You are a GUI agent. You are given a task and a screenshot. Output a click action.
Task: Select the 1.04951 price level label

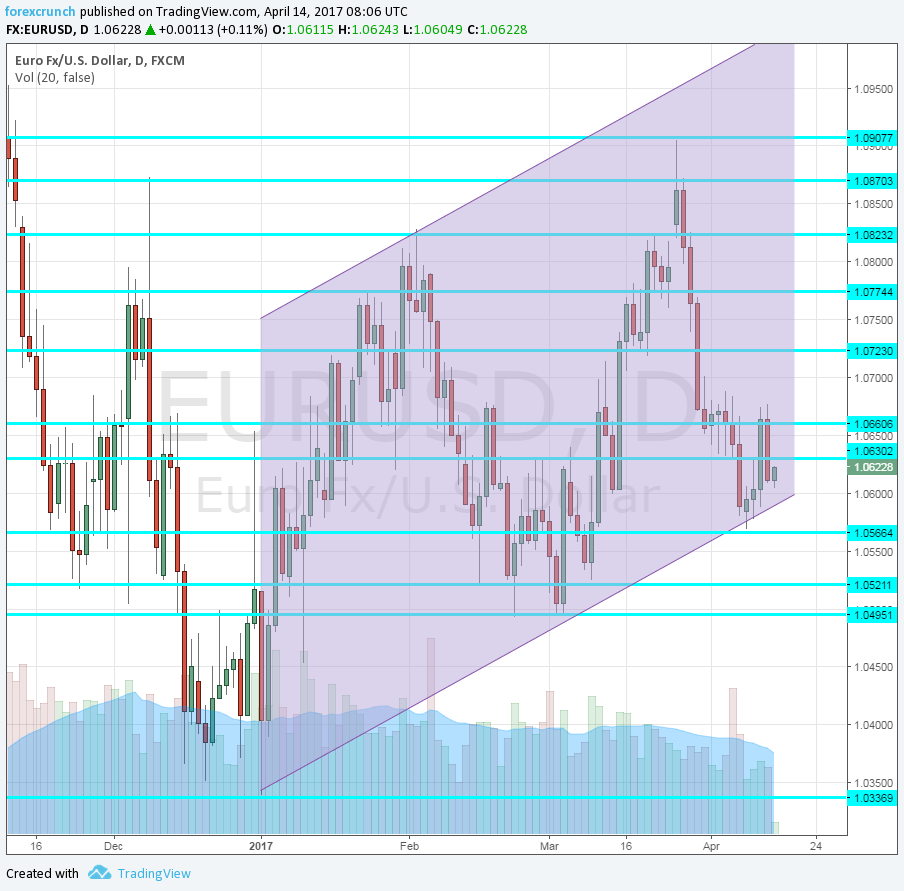pos(872,615)
